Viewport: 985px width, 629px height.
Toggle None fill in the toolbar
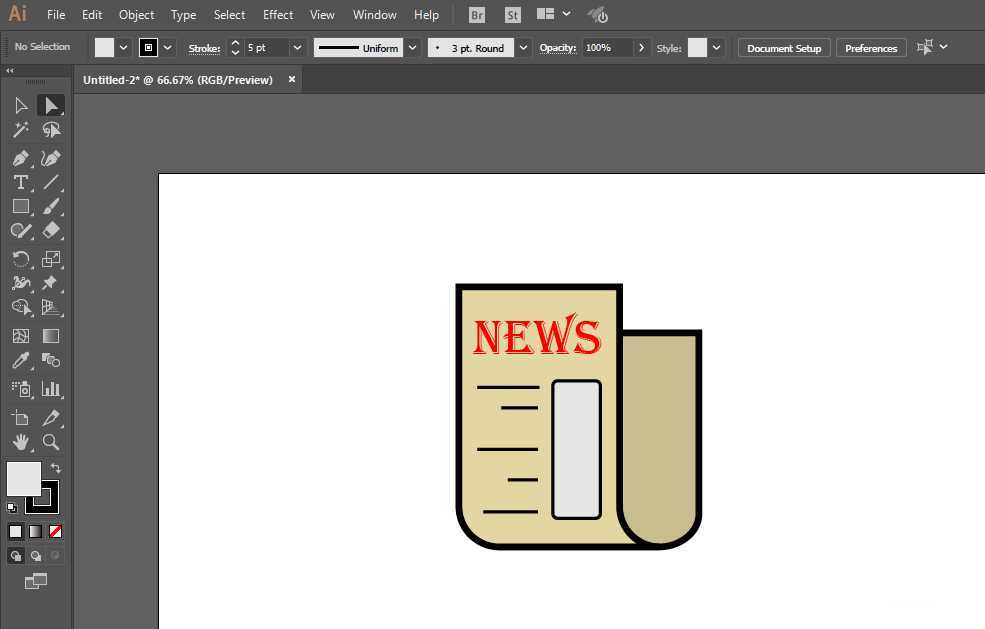point(55,531)
